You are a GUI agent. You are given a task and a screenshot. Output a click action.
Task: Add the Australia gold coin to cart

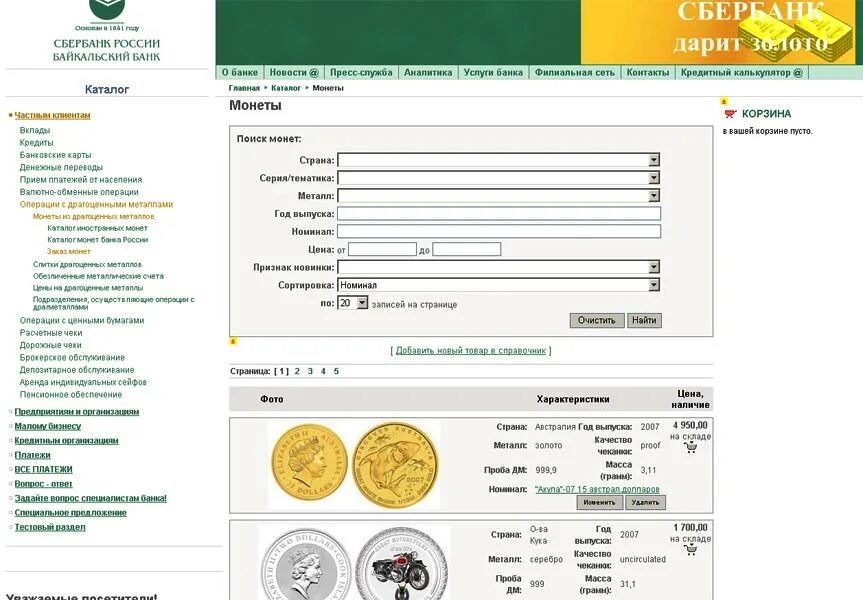[691, 448]
